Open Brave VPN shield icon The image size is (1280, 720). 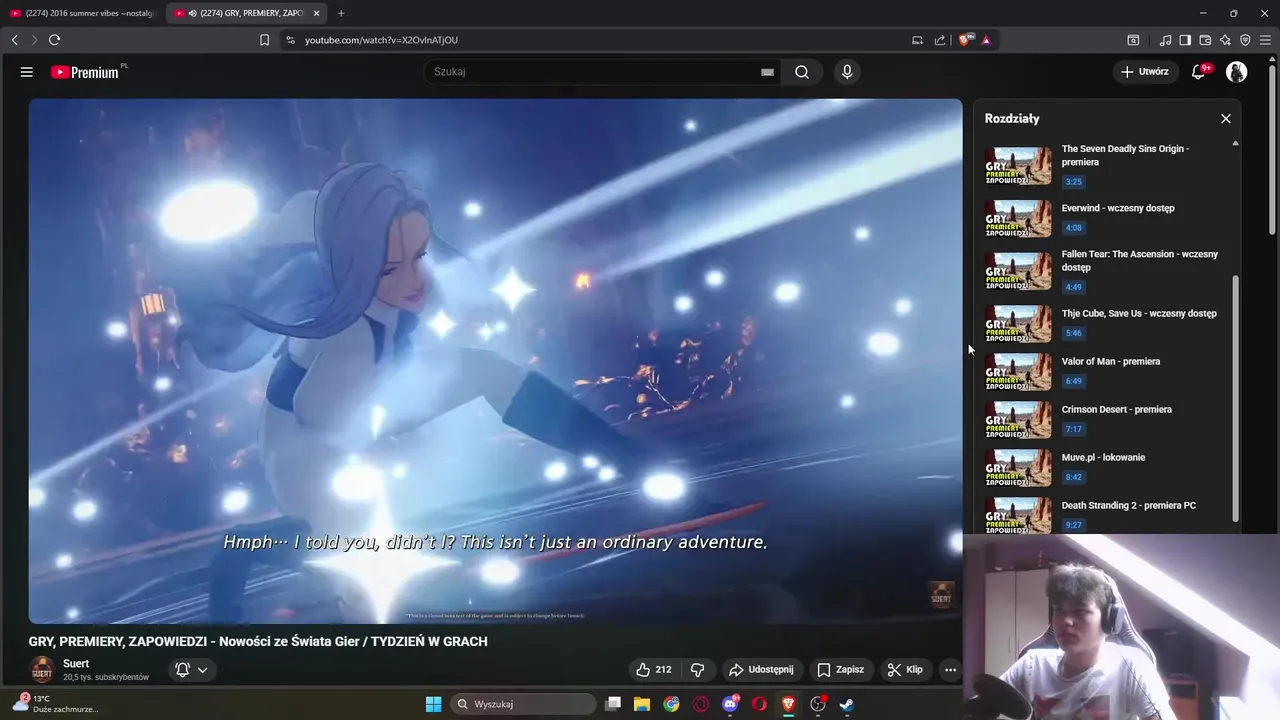pos(1245,40)
